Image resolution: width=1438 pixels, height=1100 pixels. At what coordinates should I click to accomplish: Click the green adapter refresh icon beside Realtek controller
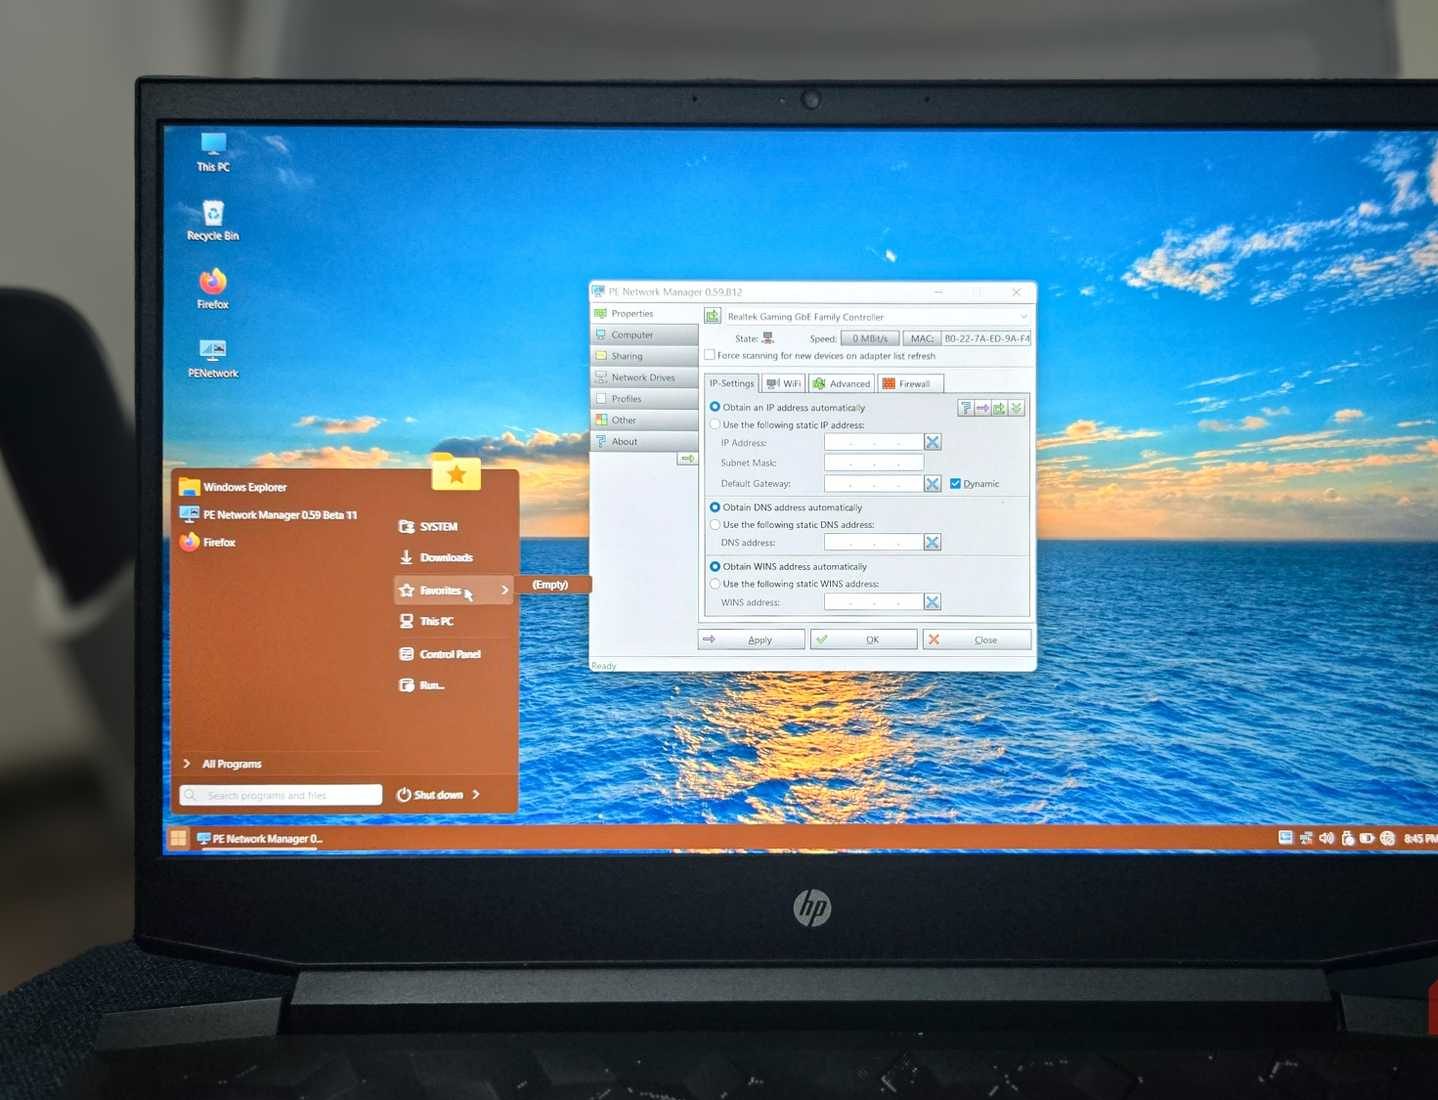coord(711,316)
